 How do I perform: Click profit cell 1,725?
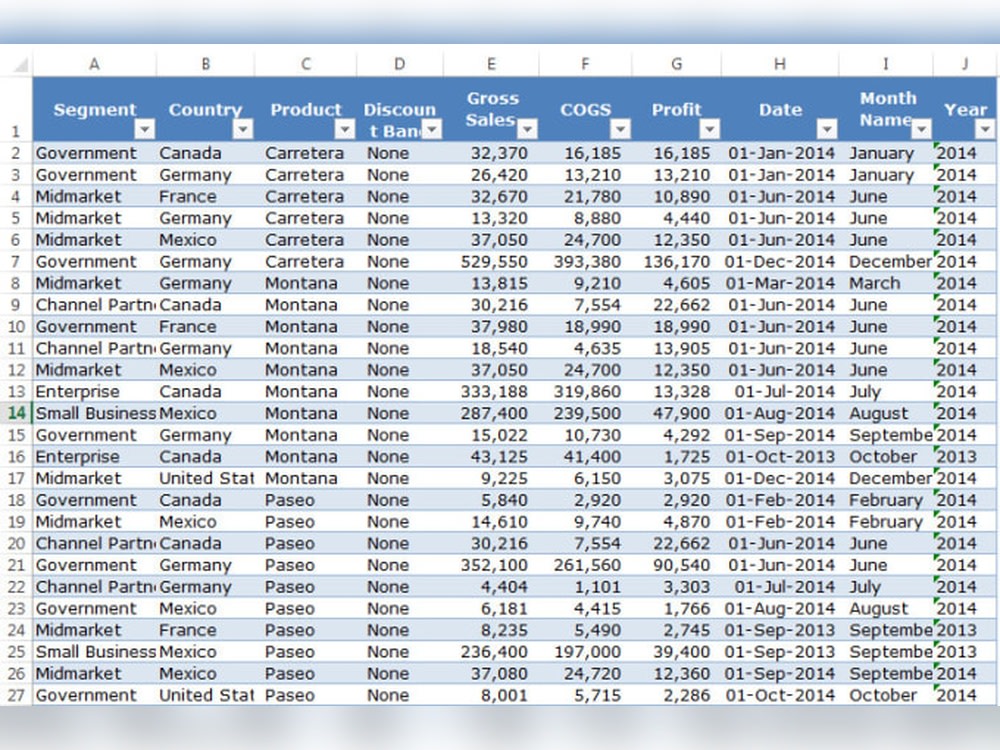coord(677,457)
